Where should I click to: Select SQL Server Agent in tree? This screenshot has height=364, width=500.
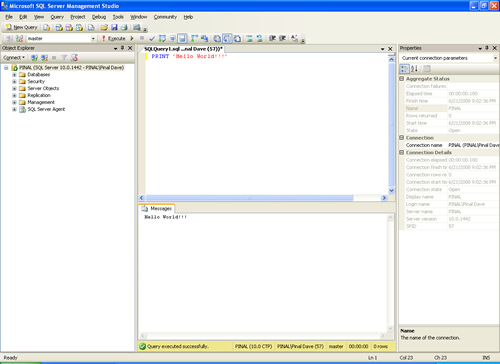[x=46, y=109]
